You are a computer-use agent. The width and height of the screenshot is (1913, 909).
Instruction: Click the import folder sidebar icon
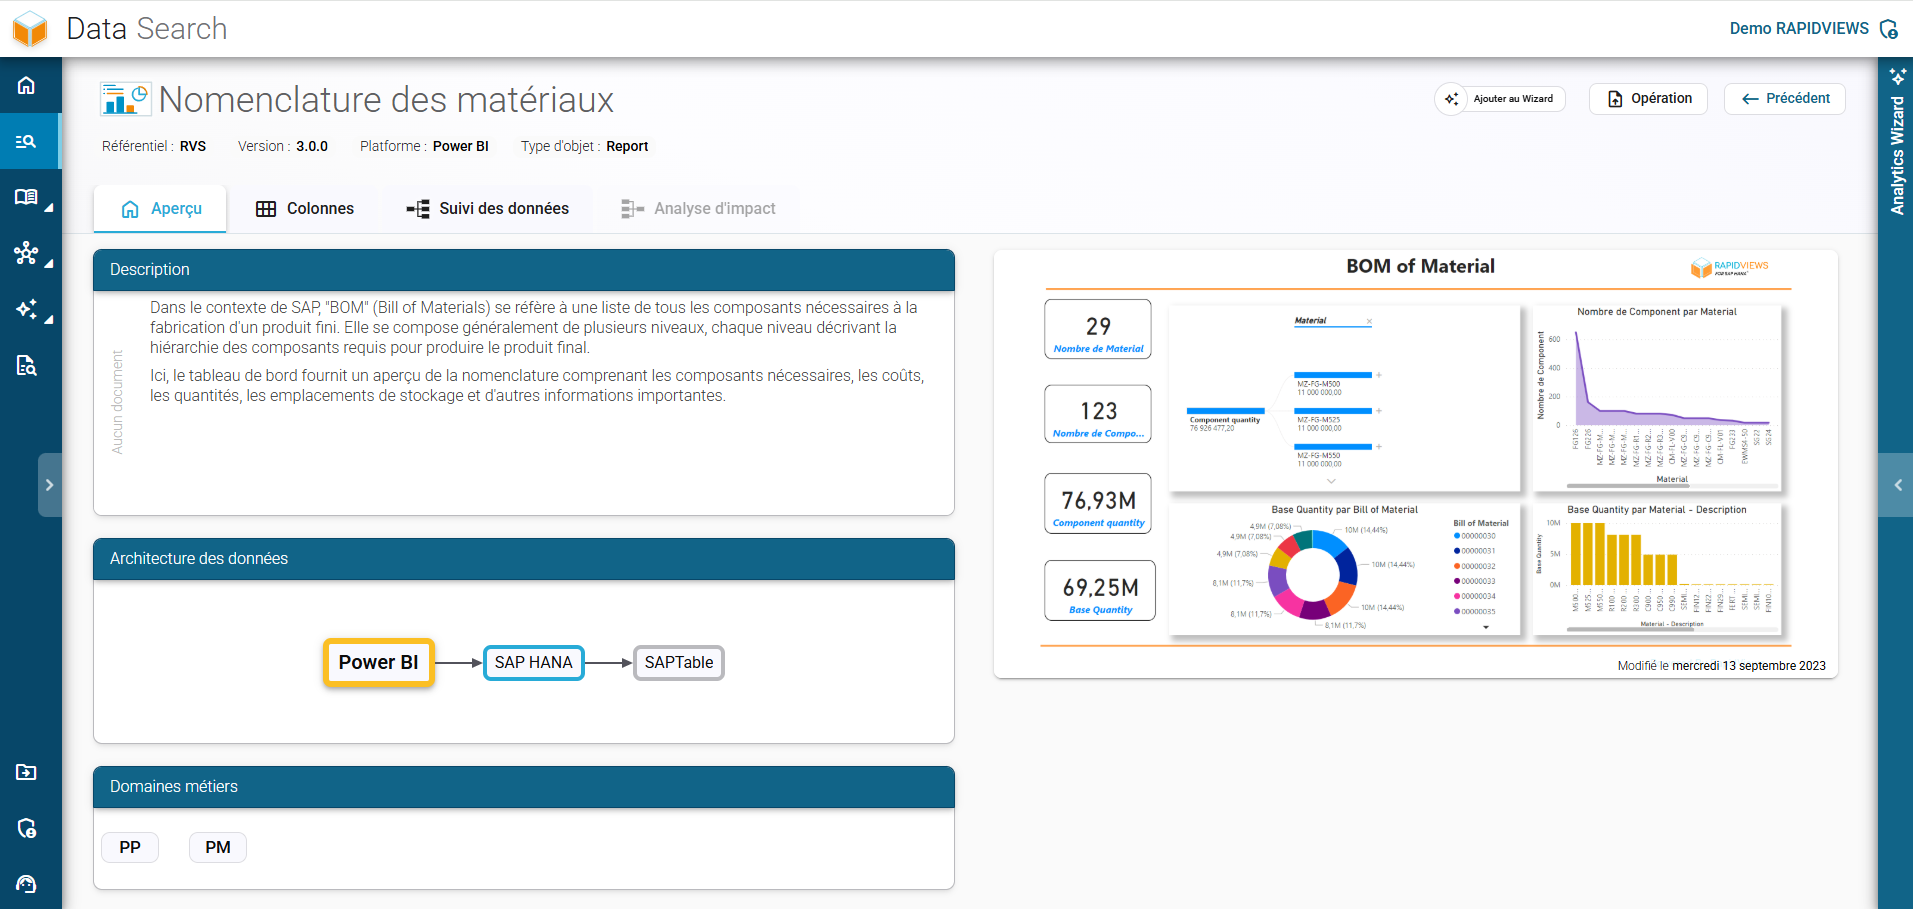tap(27, 772)
